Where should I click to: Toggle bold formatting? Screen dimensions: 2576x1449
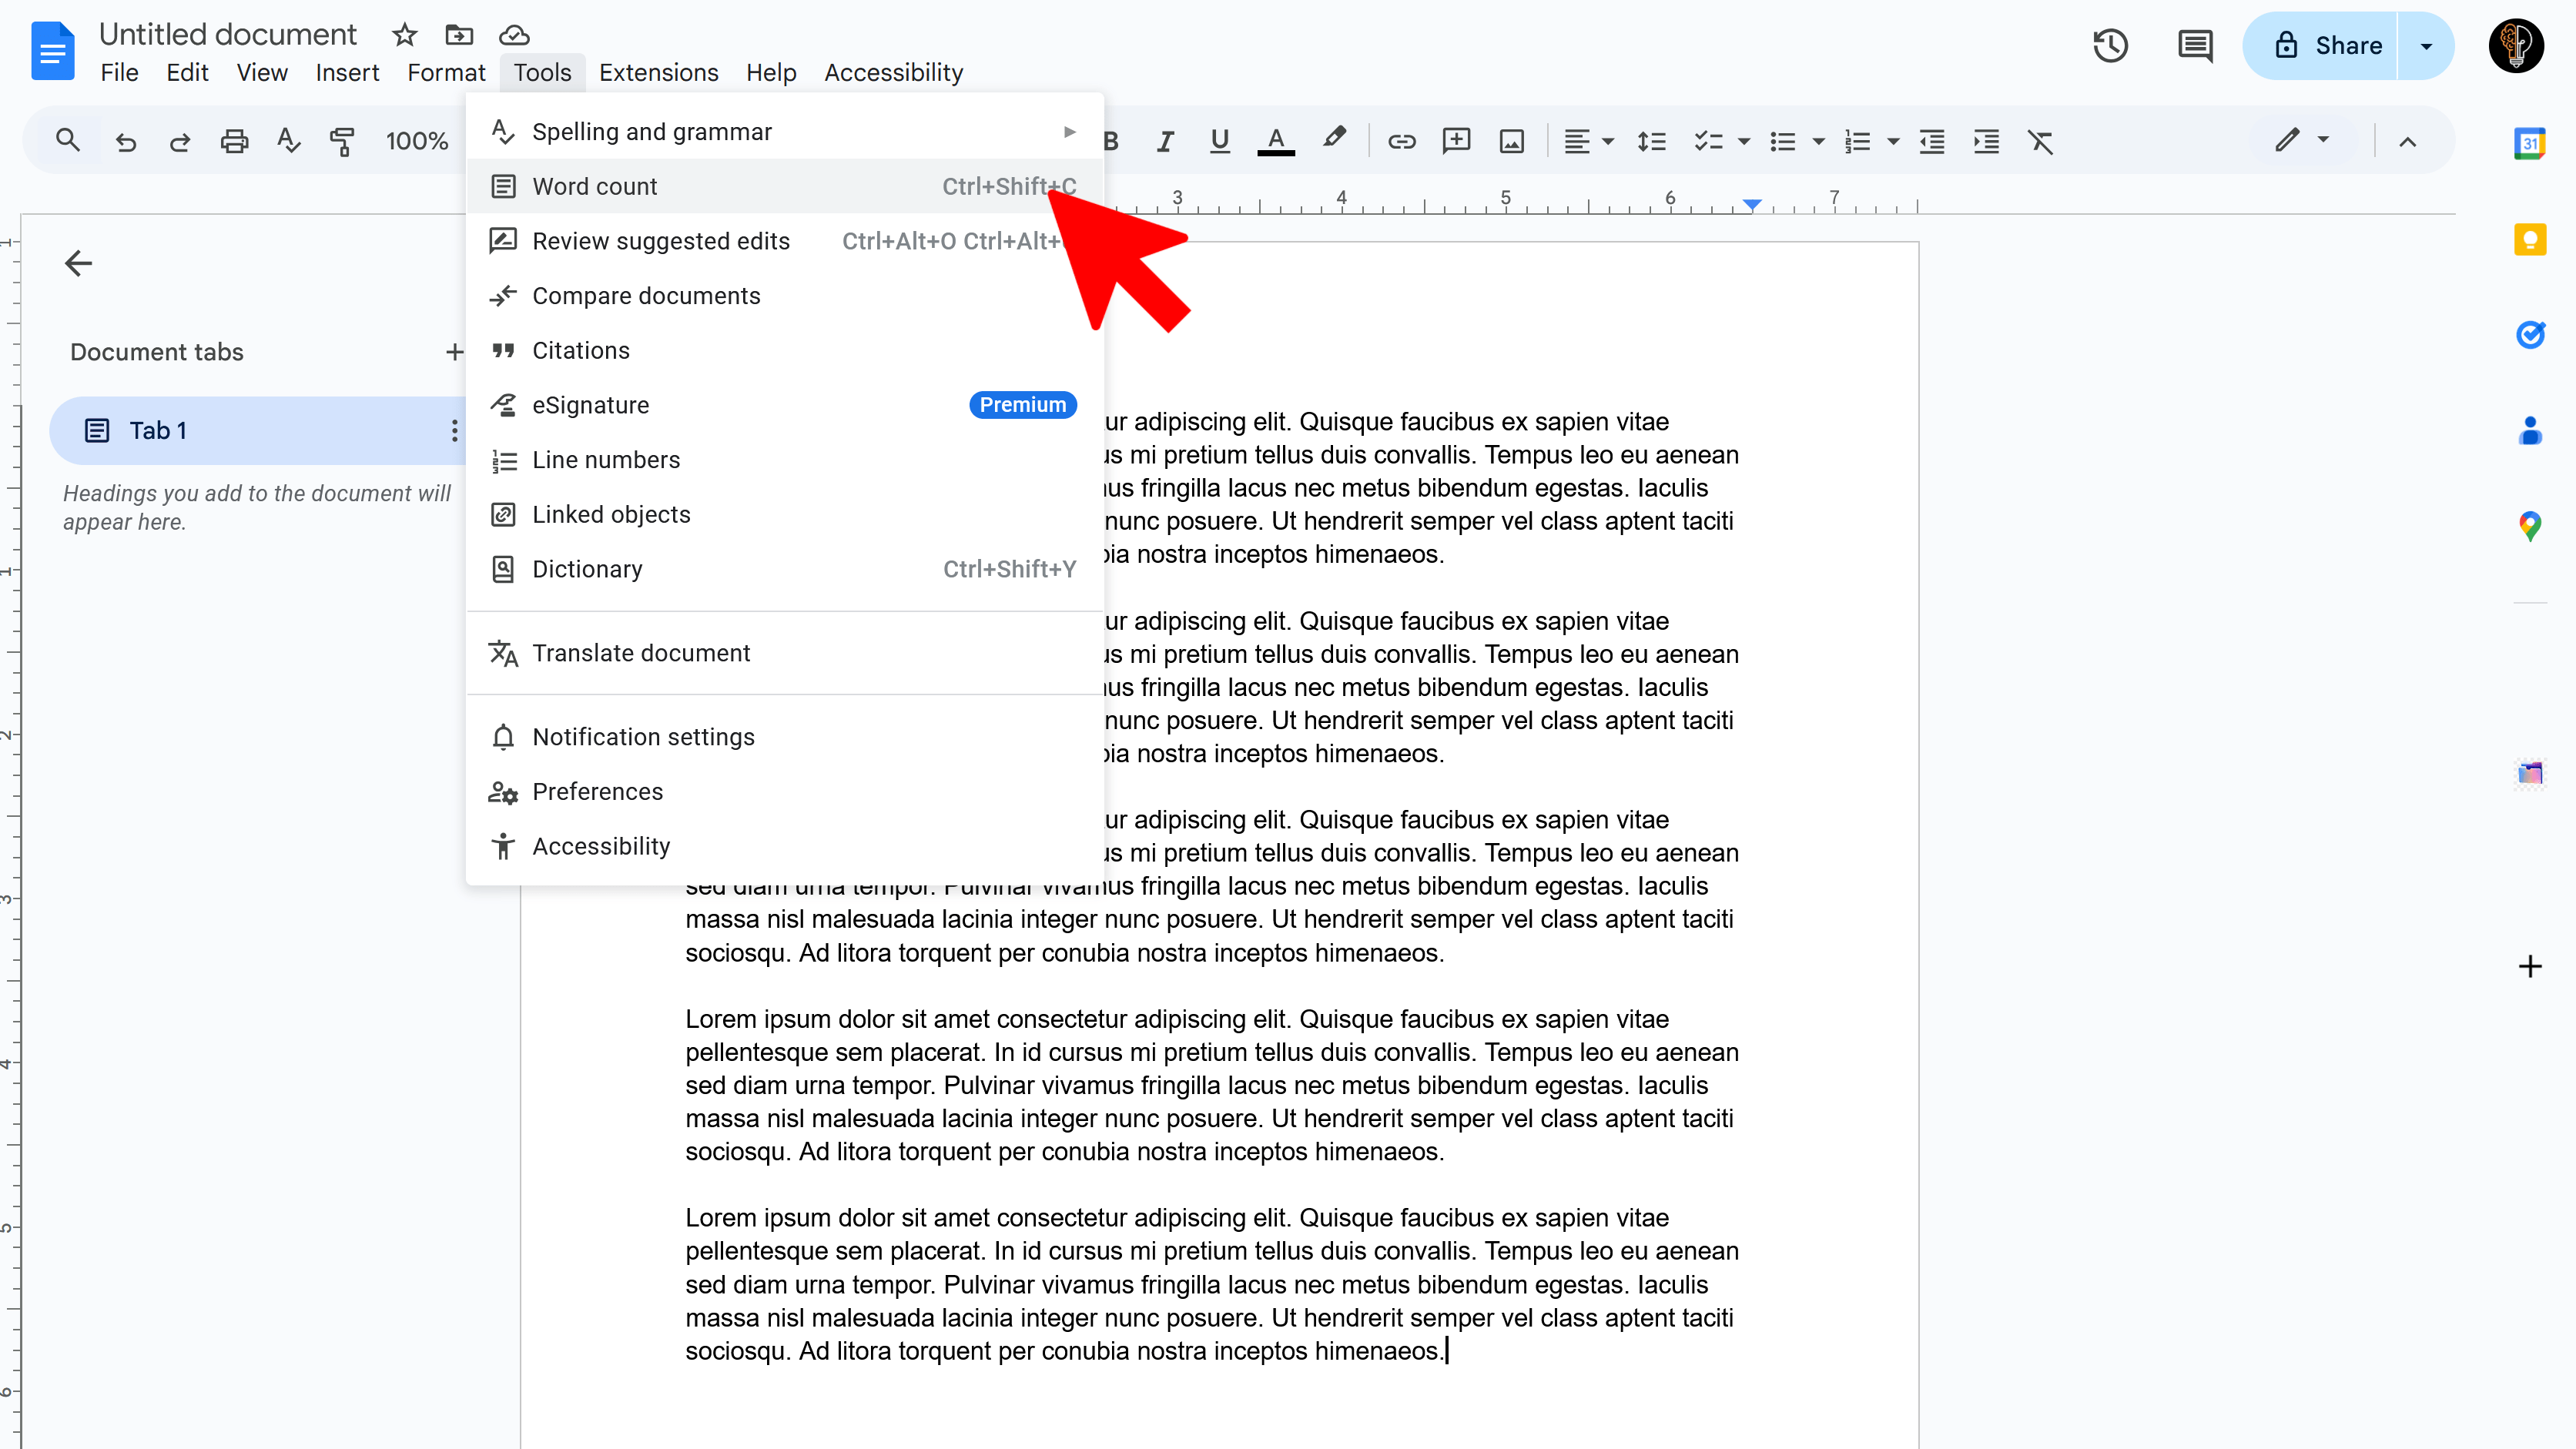(1110, 141)
